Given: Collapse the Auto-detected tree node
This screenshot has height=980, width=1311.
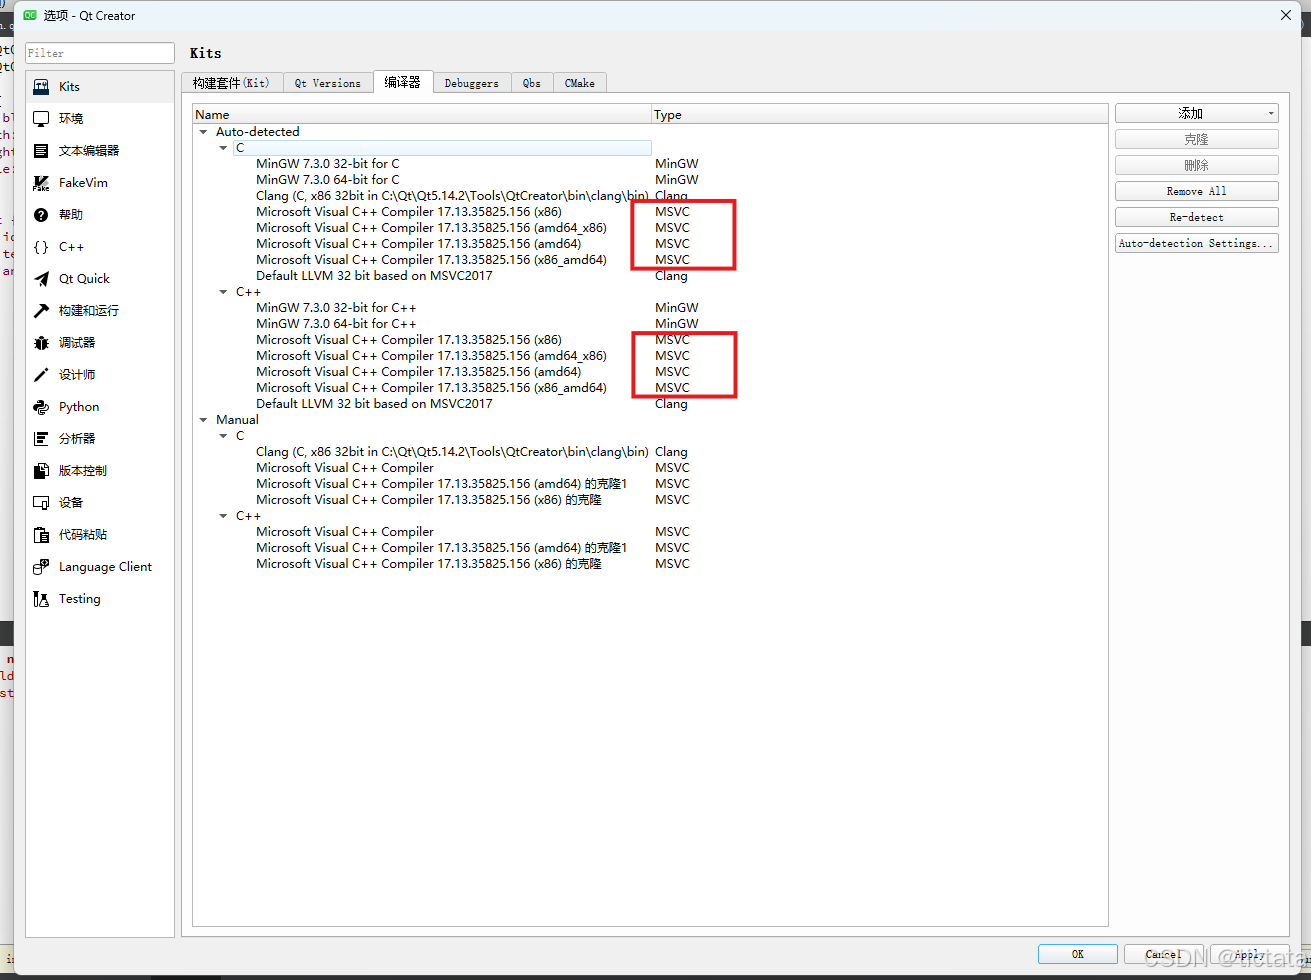Looking at the screenshot, I should (x=204, y=131).
